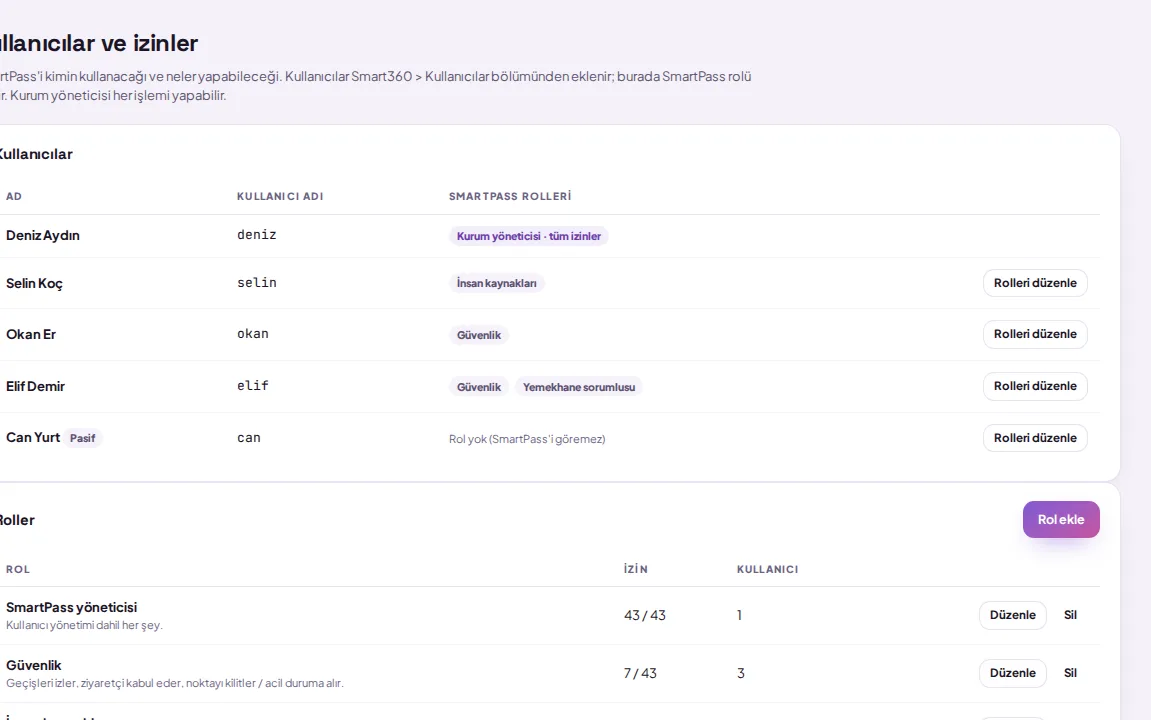
Task: Click the AD column header
Action: [14, 197]
